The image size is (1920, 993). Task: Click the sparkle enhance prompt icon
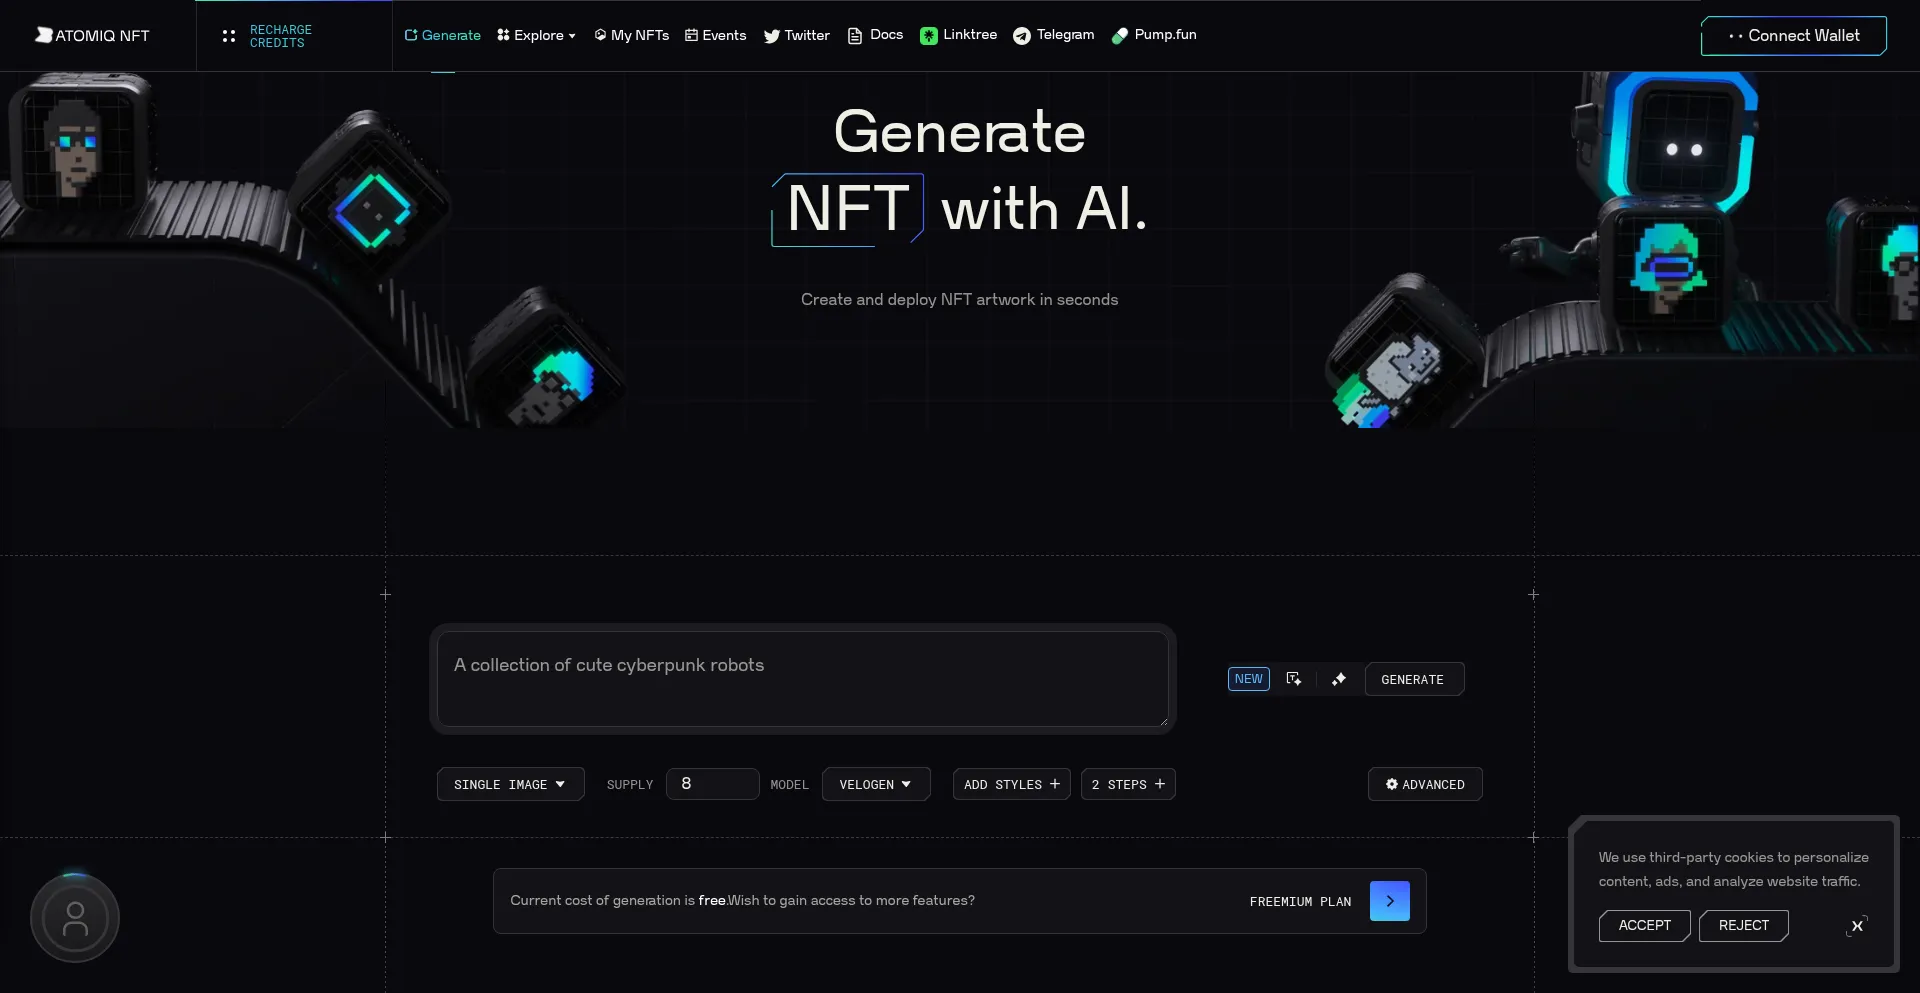coord(1339,679)
